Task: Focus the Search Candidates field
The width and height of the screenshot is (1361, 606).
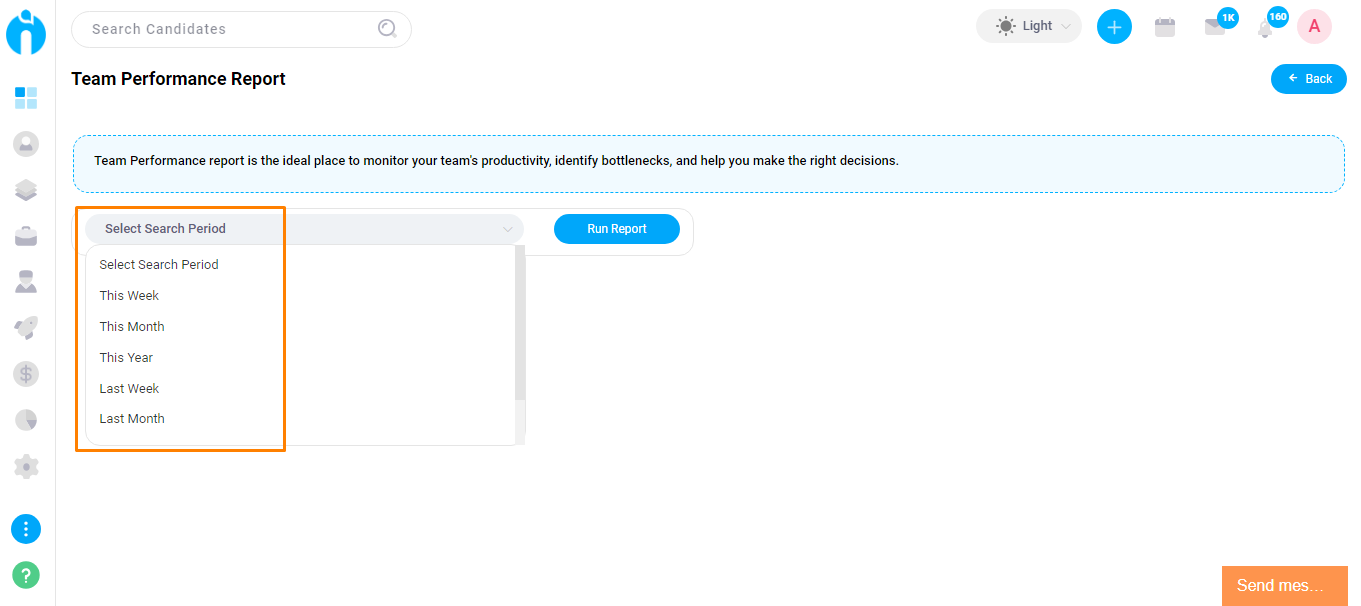Action: point(241,29)
